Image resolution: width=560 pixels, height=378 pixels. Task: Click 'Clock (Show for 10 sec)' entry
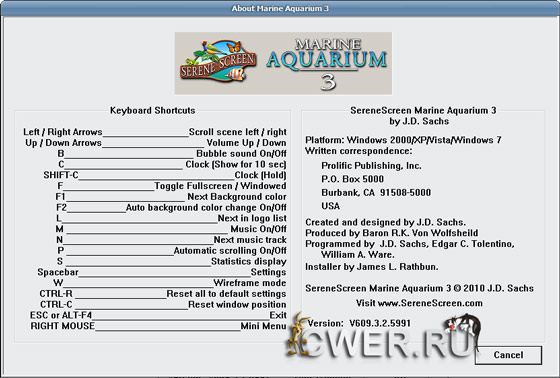[236, 164]
